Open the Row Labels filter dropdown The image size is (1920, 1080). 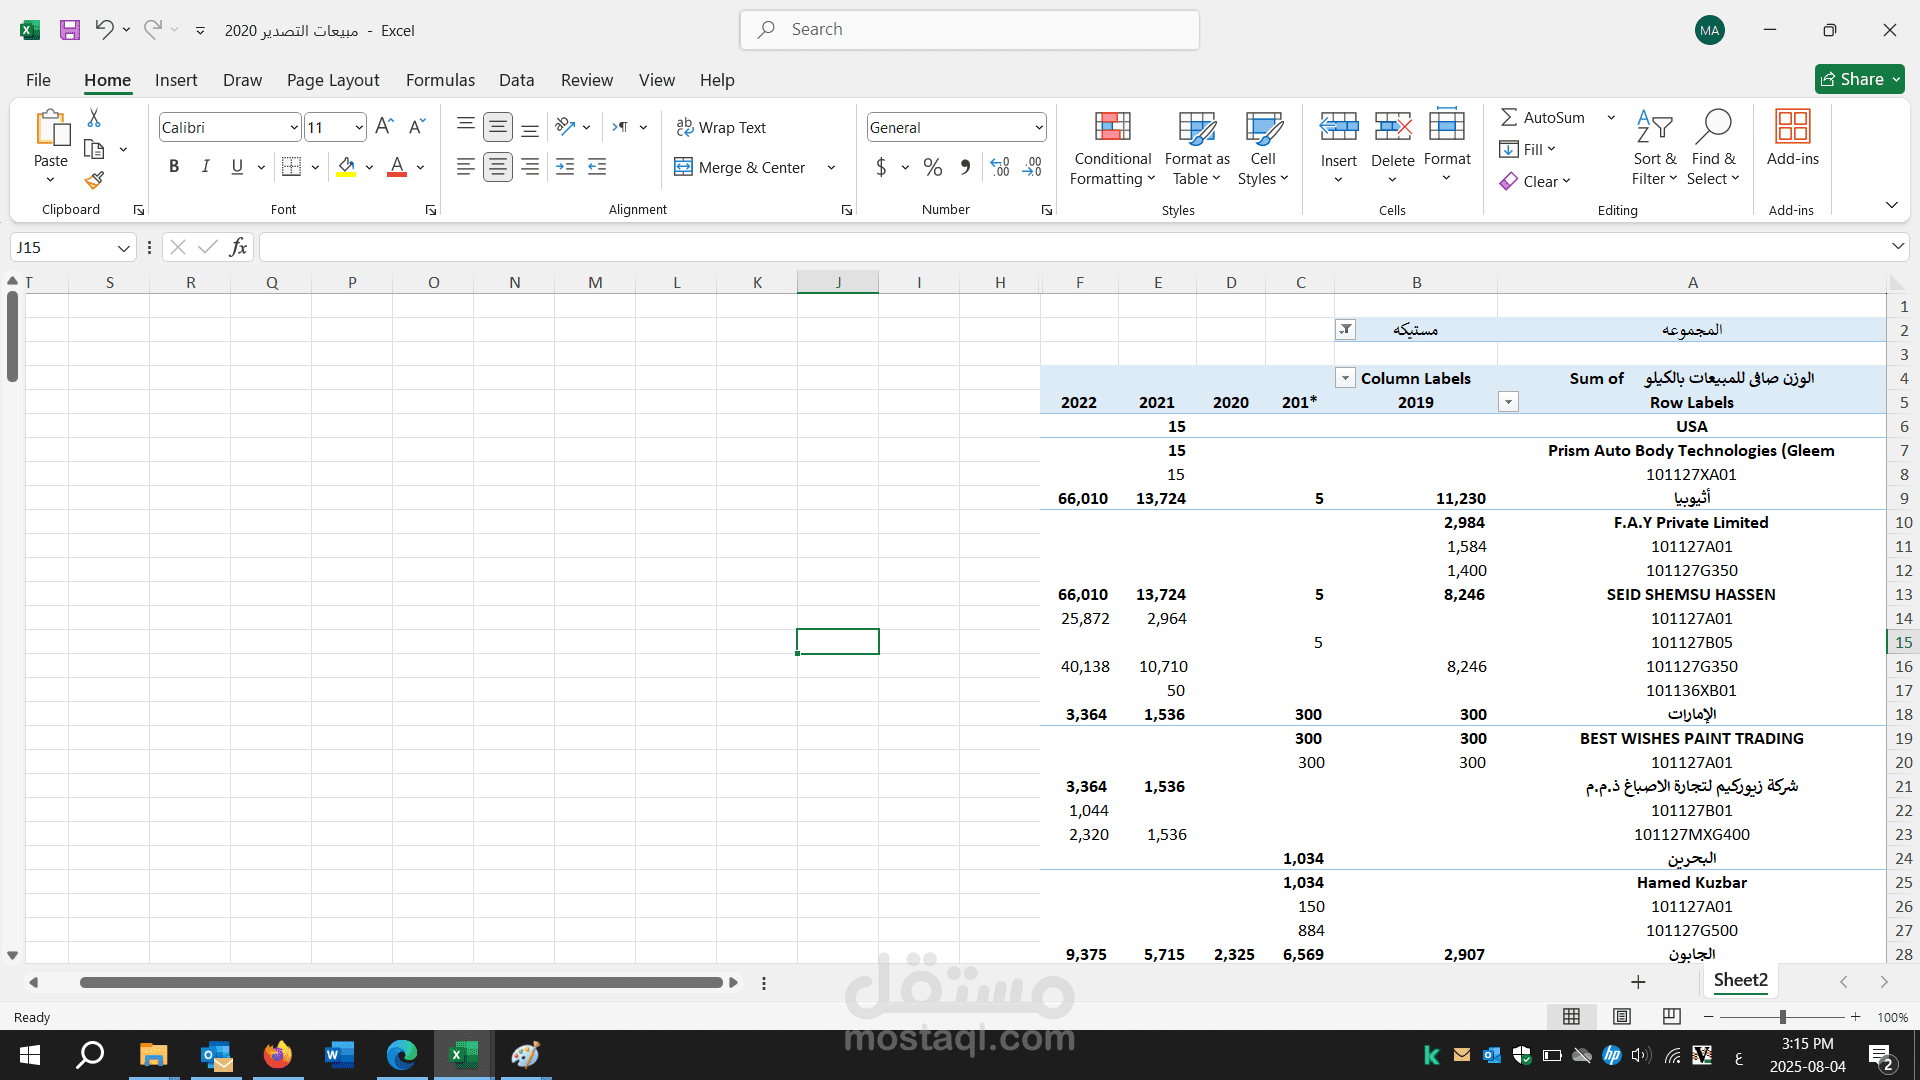1508,402
